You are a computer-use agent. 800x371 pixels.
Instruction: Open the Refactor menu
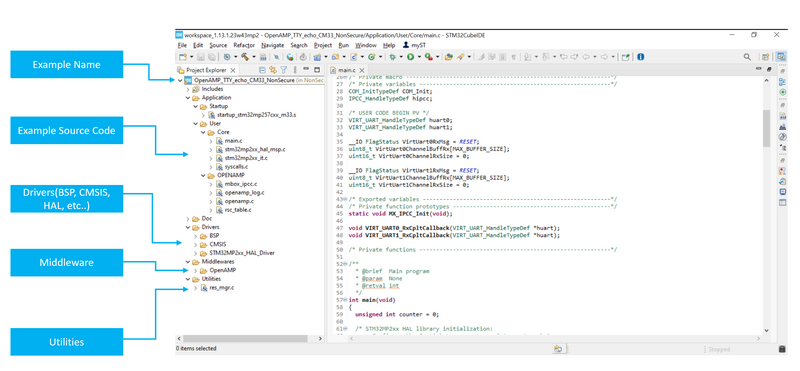244,45
